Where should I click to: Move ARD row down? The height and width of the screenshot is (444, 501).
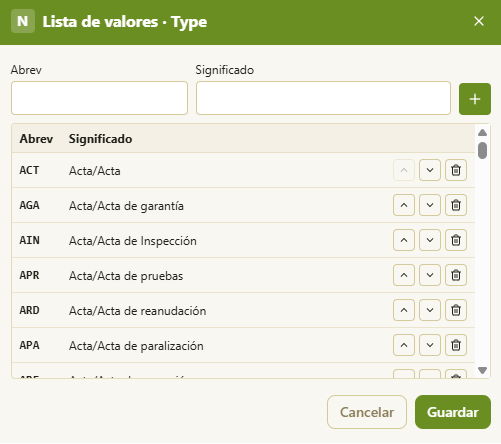(430, 310)
